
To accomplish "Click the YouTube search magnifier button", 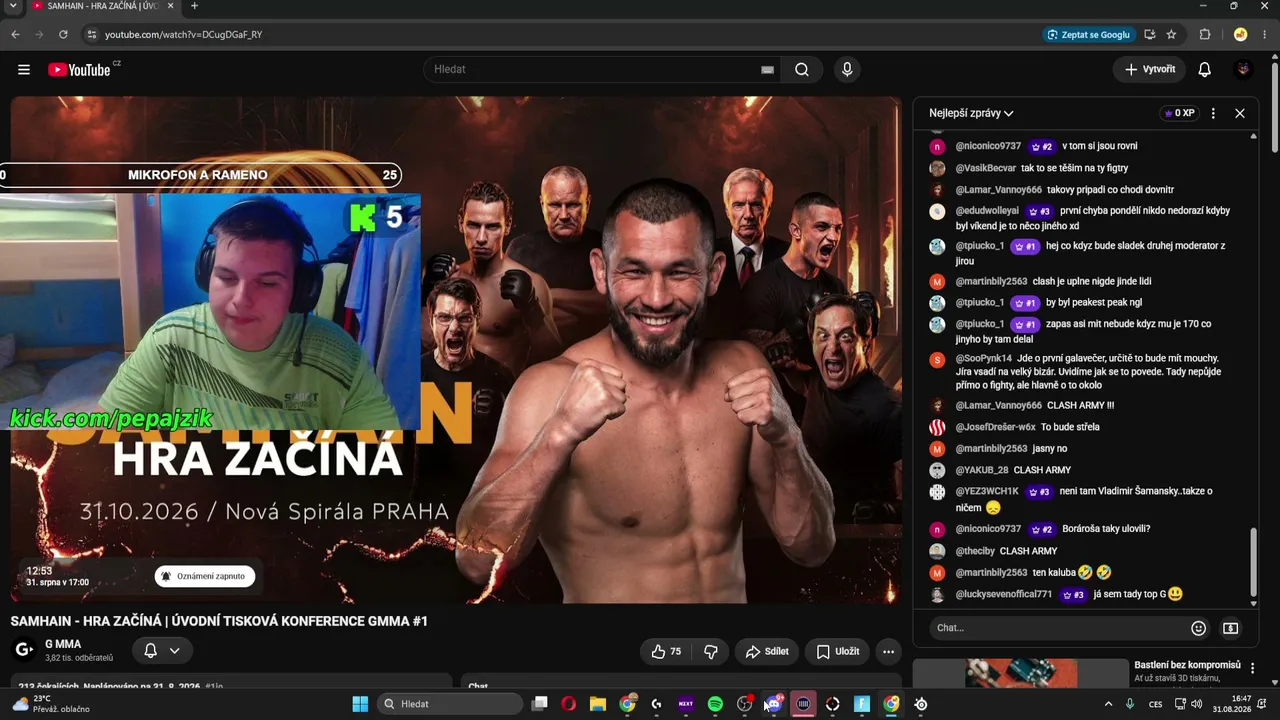I will 802,70.
